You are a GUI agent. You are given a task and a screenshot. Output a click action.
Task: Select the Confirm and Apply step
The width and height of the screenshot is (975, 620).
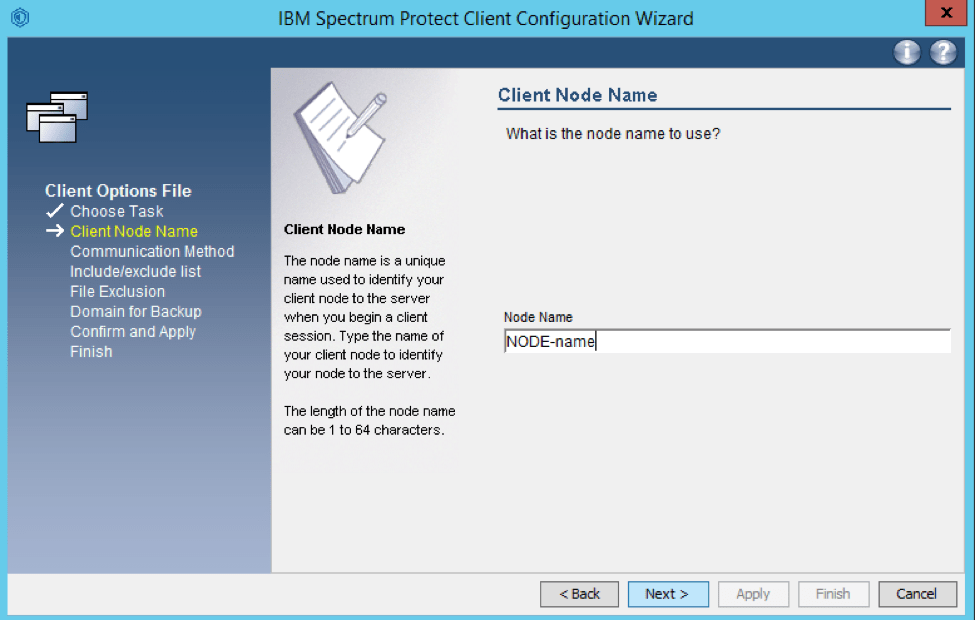pyautogui.click(x=132, y=331)
